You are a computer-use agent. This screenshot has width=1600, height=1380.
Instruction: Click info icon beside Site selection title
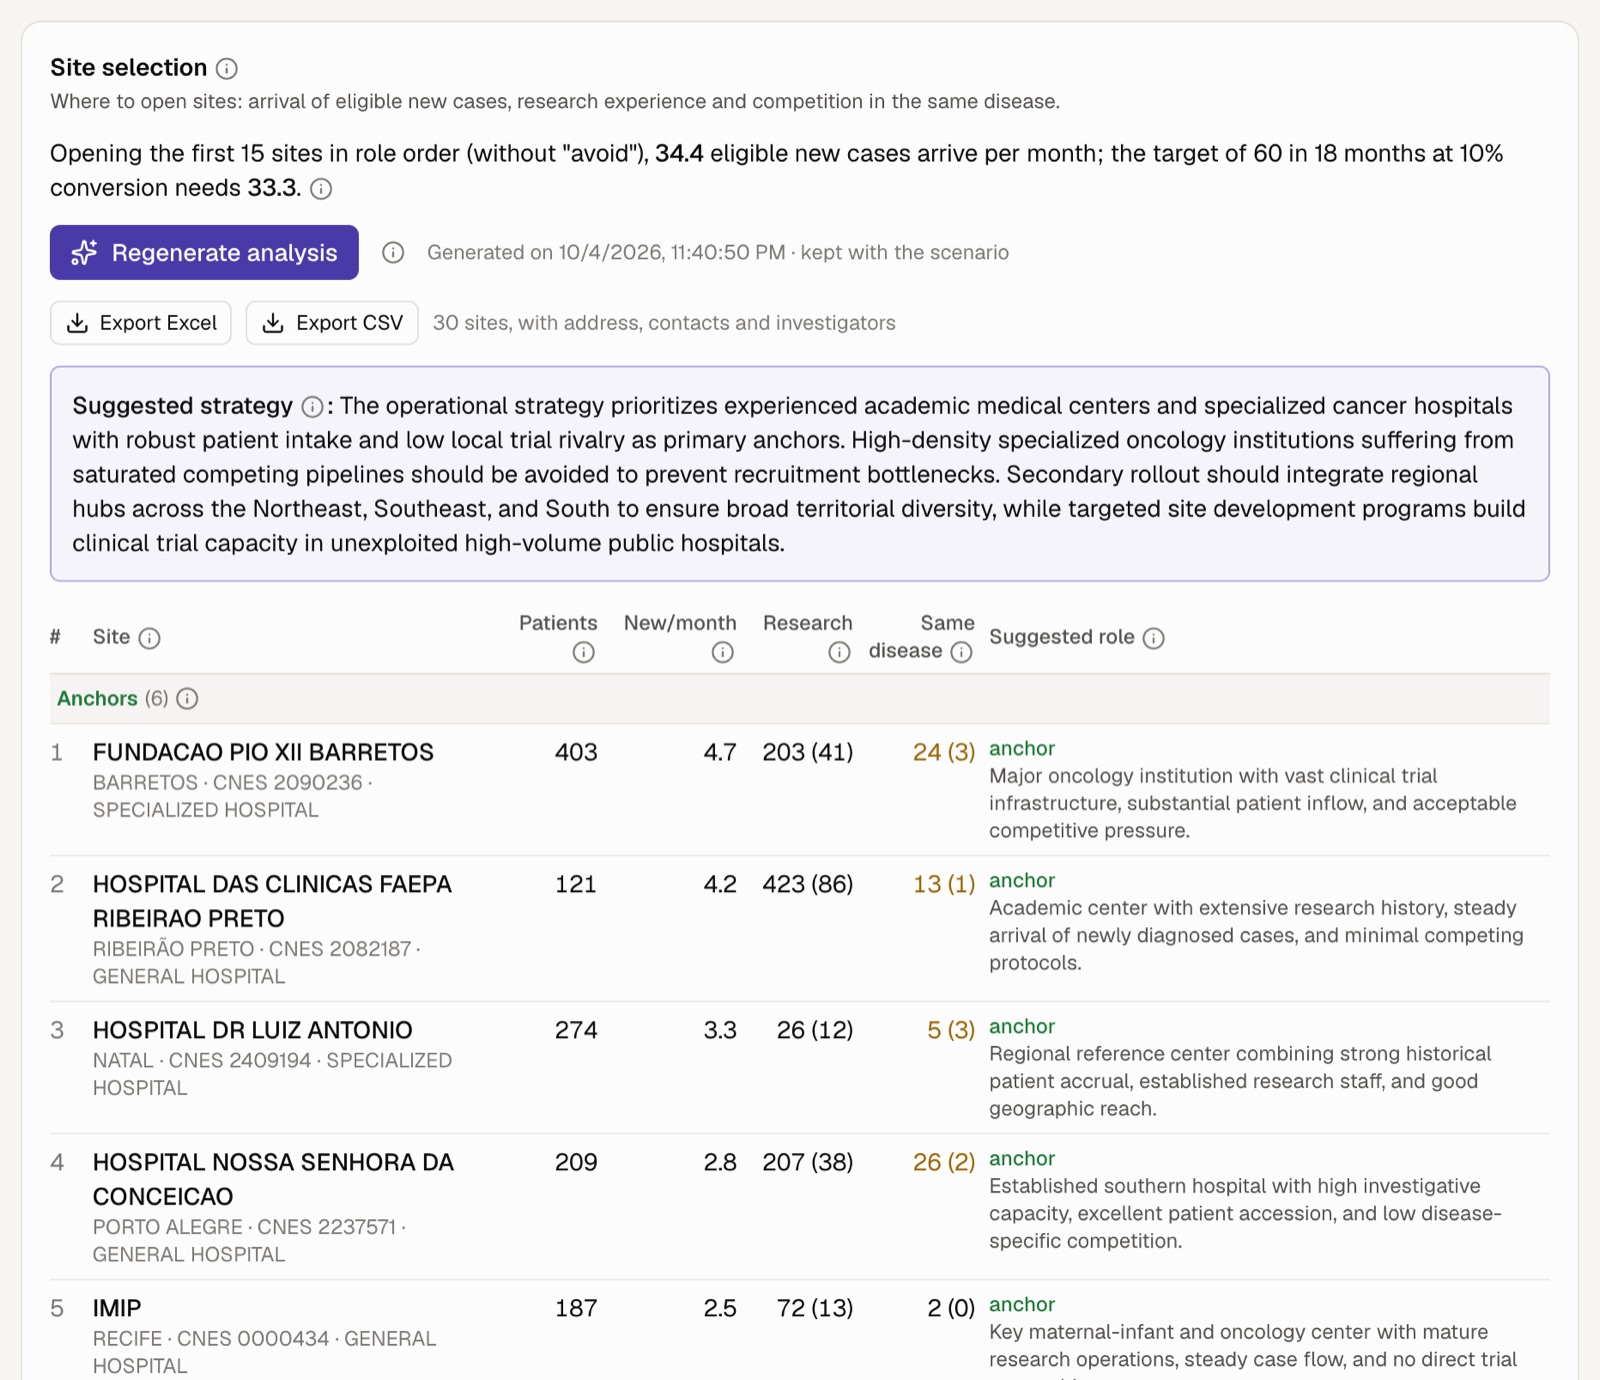click(x=227, y=68)
